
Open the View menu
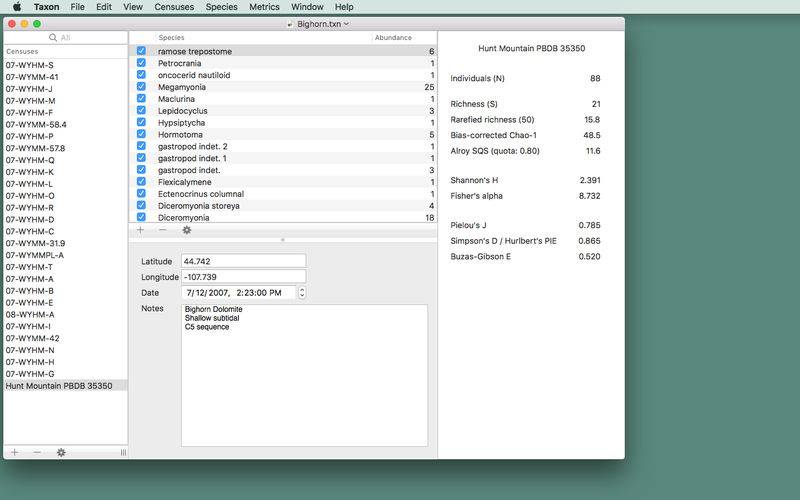tap(133, 7)
